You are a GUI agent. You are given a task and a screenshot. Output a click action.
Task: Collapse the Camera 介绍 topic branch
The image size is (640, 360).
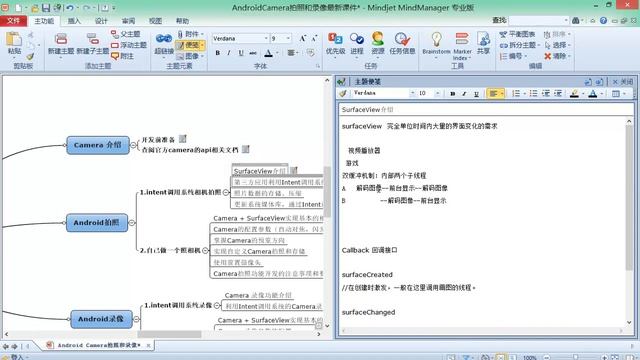point(133,145)
